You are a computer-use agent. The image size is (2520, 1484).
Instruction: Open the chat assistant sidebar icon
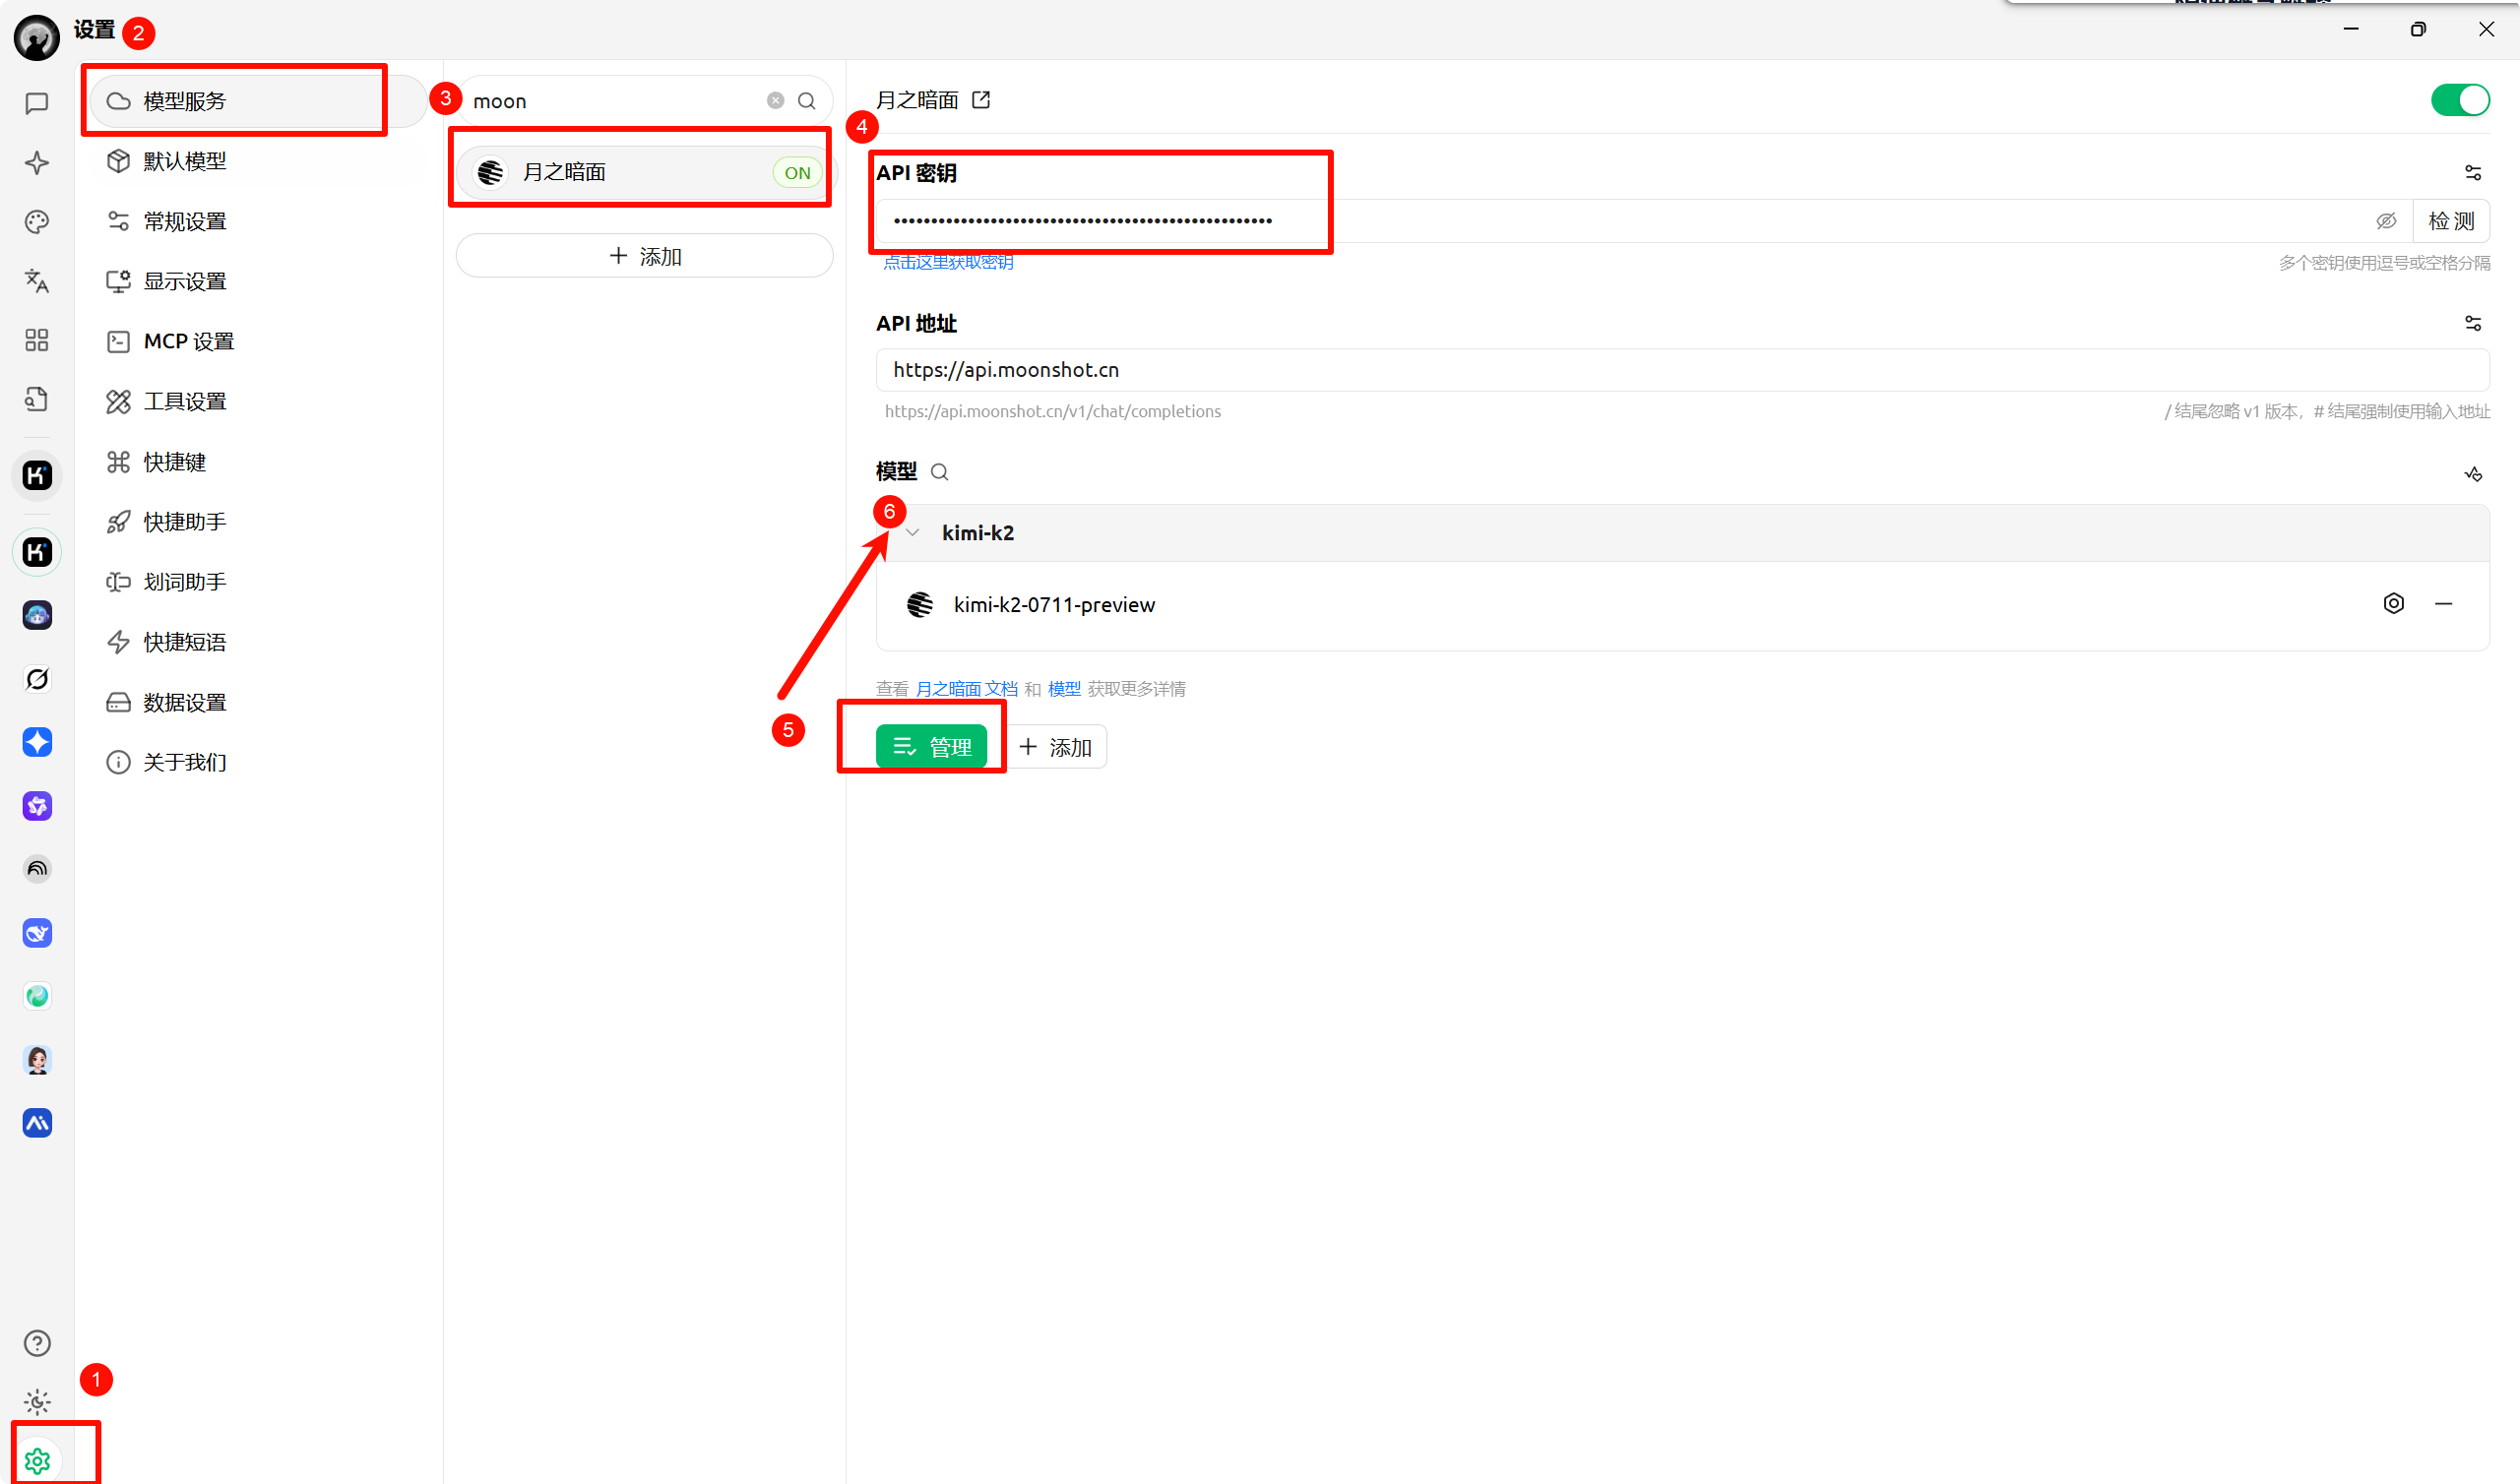37,103
